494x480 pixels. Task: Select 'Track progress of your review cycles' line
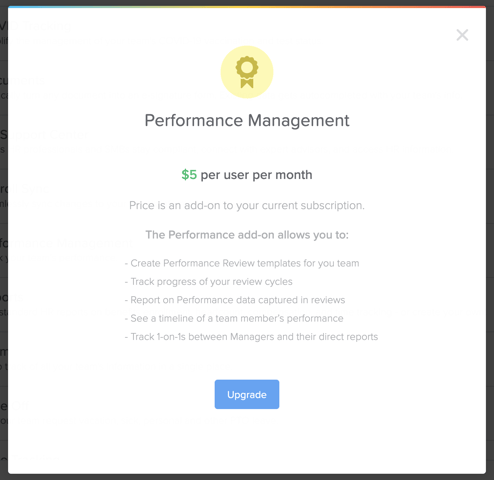click(x=209, y=282)
